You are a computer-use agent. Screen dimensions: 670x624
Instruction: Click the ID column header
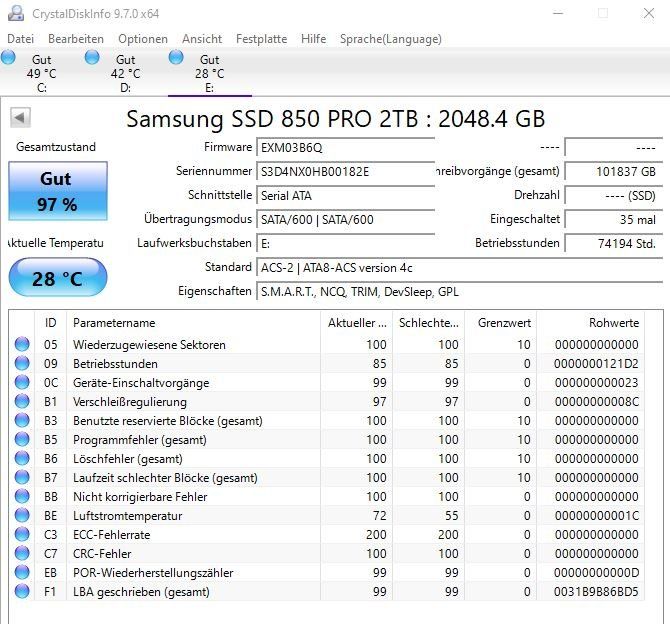[50, 323]
